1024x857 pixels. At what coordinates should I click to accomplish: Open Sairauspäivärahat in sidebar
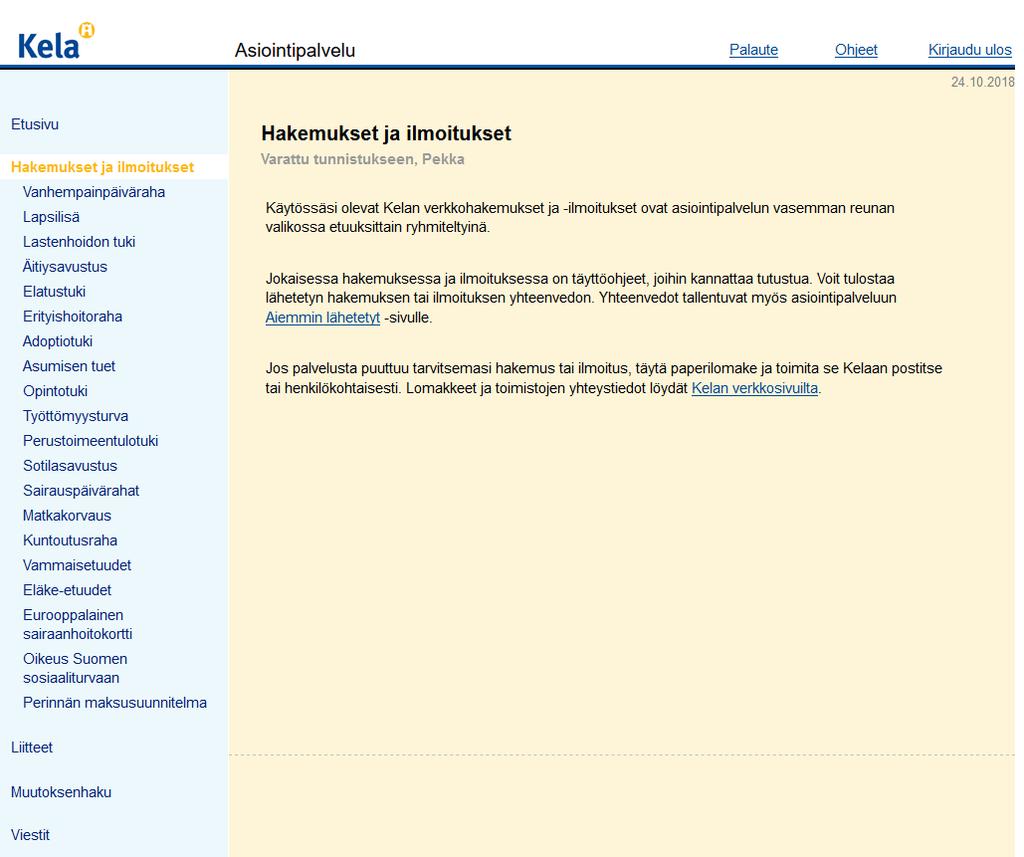(x=81, y=491)
